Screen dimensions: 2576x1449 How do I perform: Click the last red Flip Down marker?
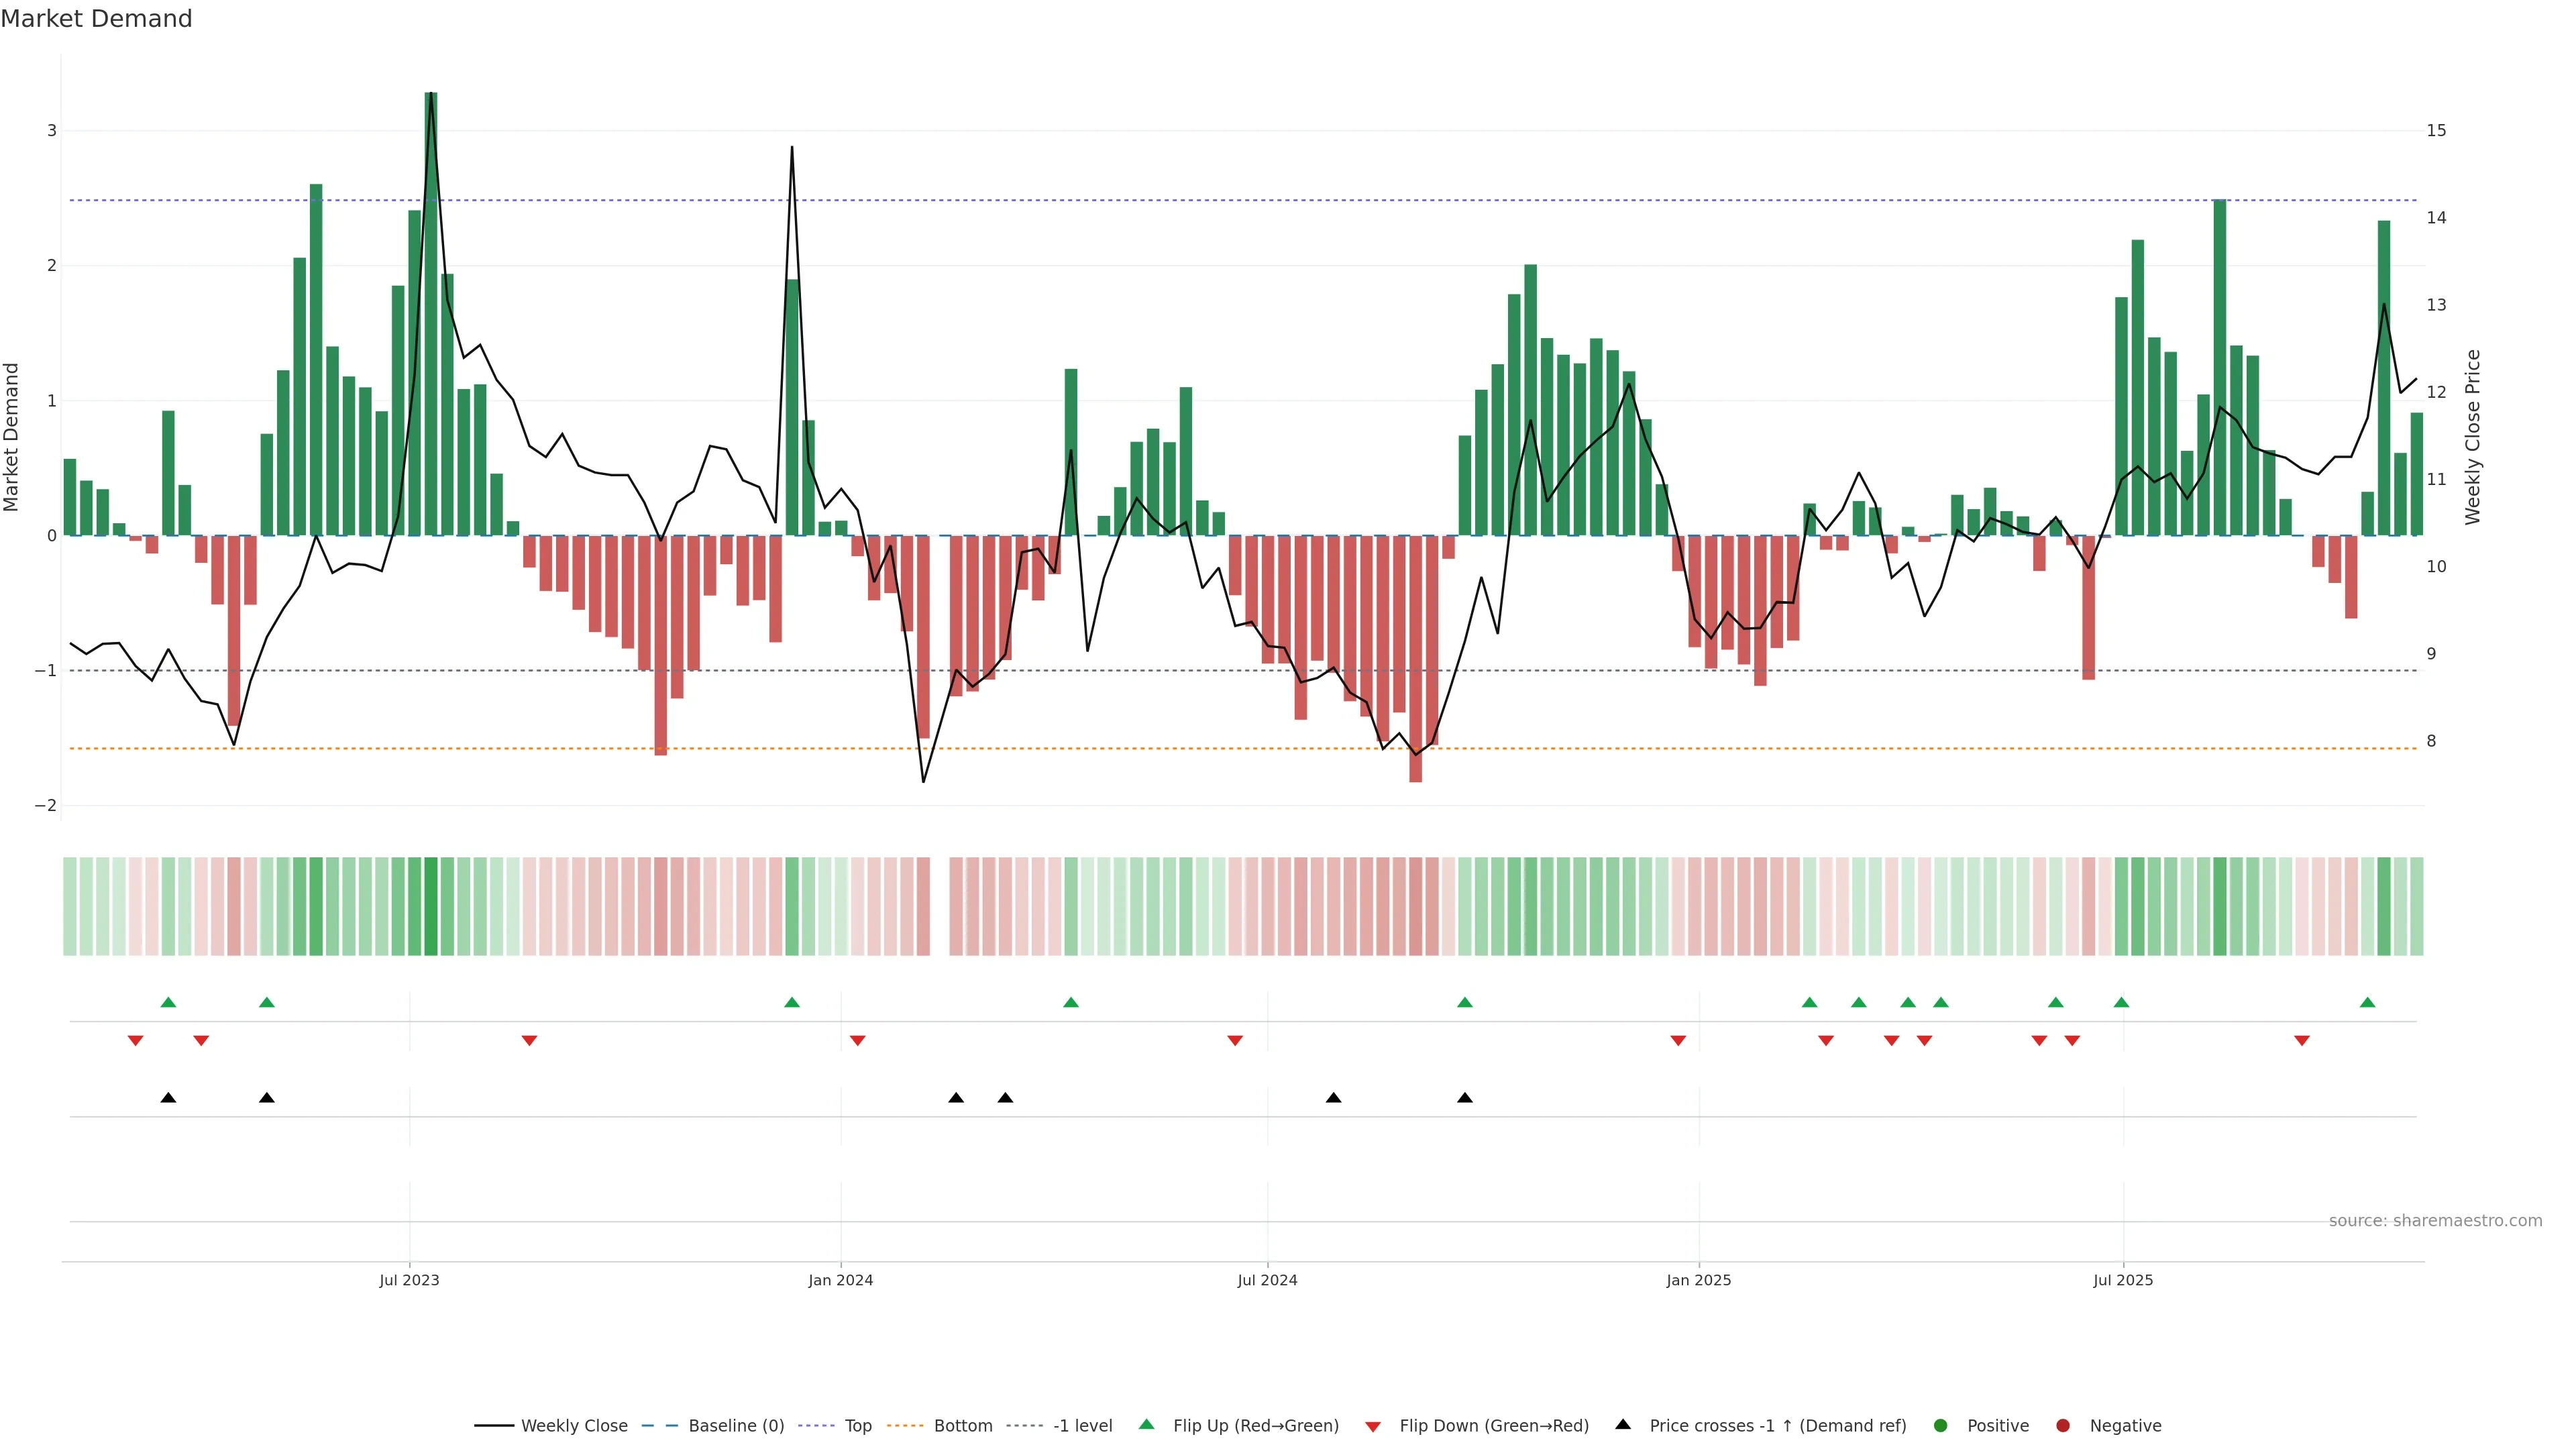click(2302, 1041)
